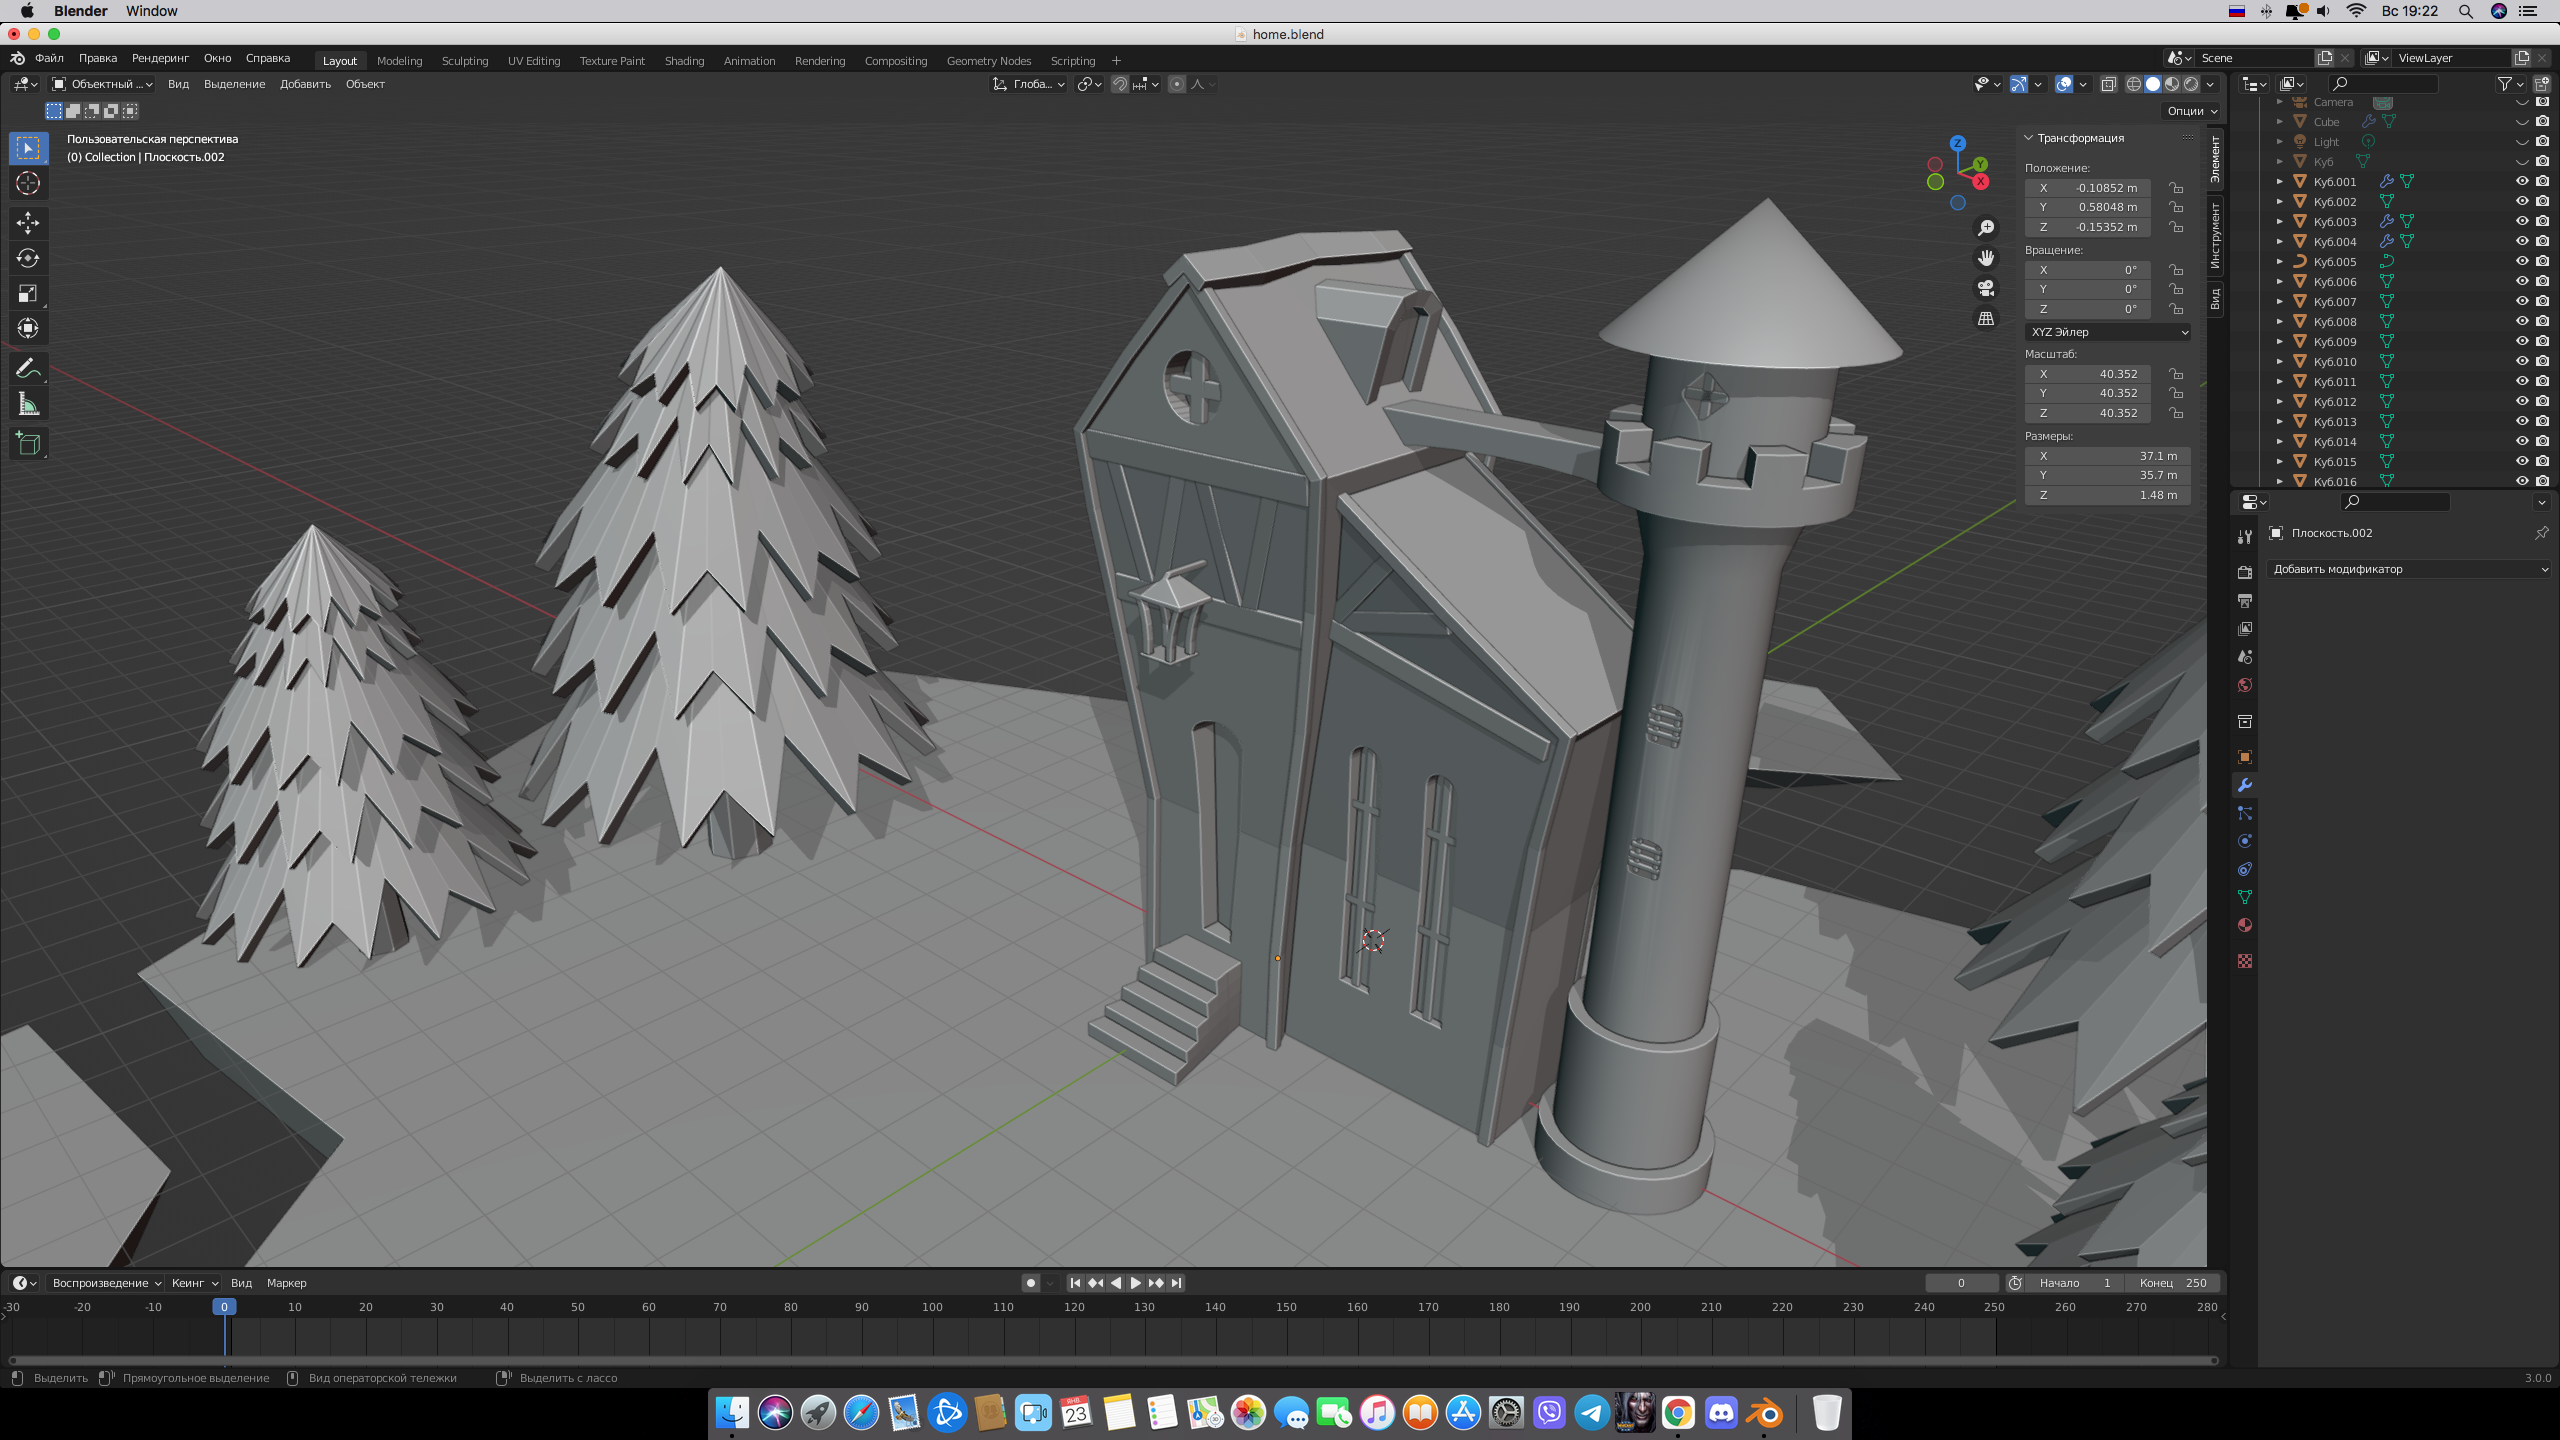This screenshot has height=1440, width=2560.
Task: Choose the Add Cube tool
Action: pos(28,444)
